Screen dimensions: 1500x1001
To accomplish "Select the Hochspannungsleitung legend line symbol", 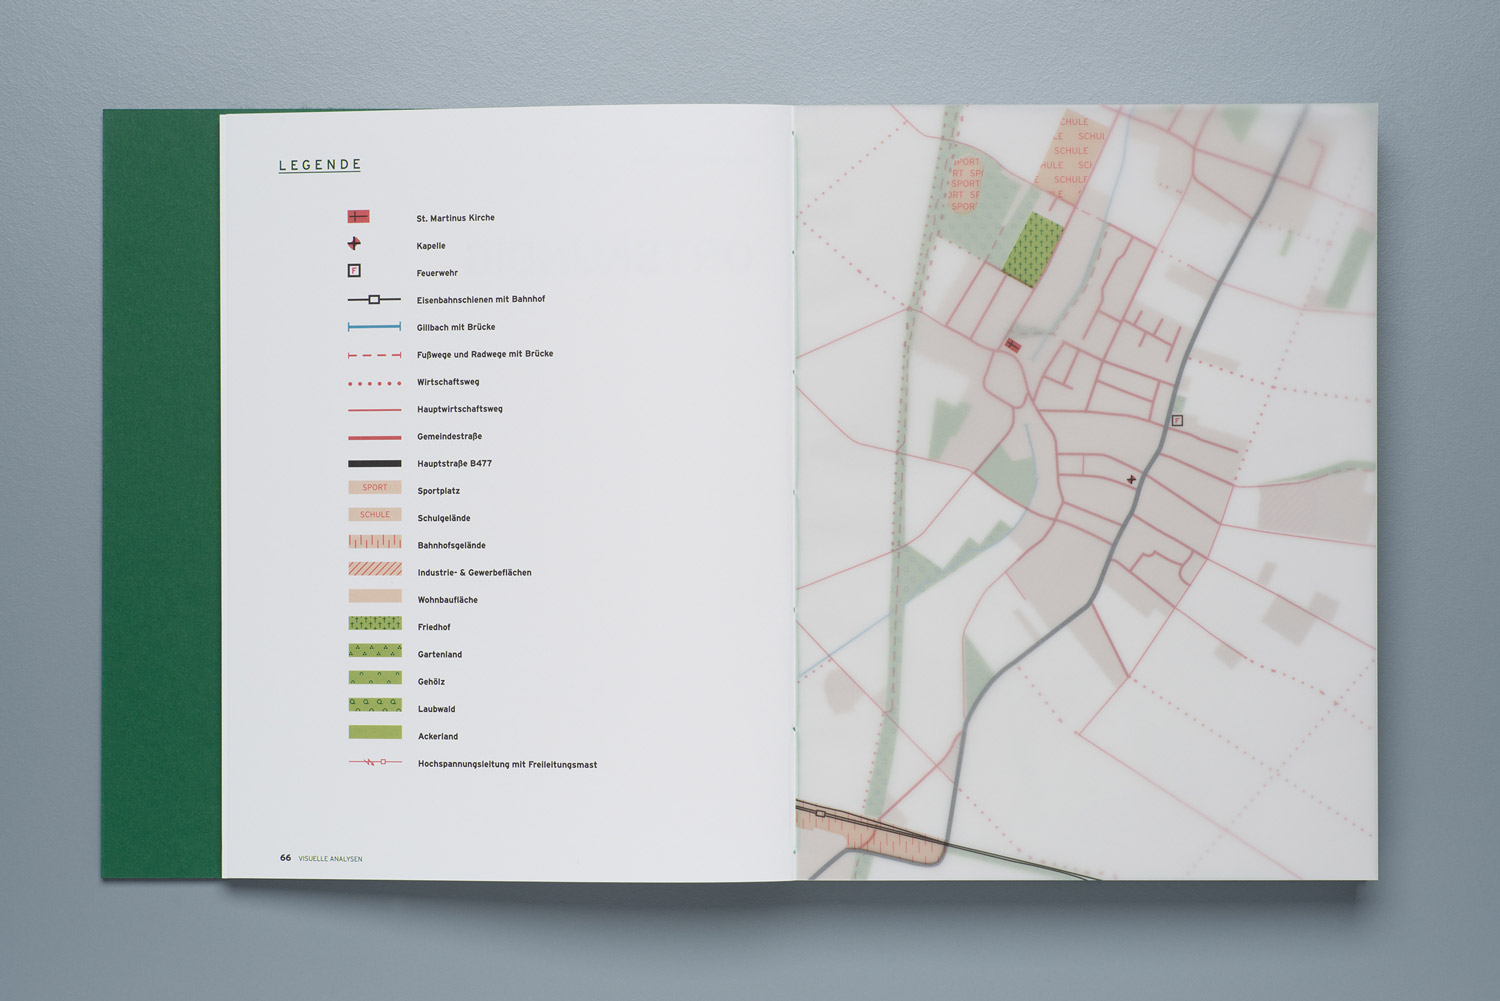I will tap(374, 763).
